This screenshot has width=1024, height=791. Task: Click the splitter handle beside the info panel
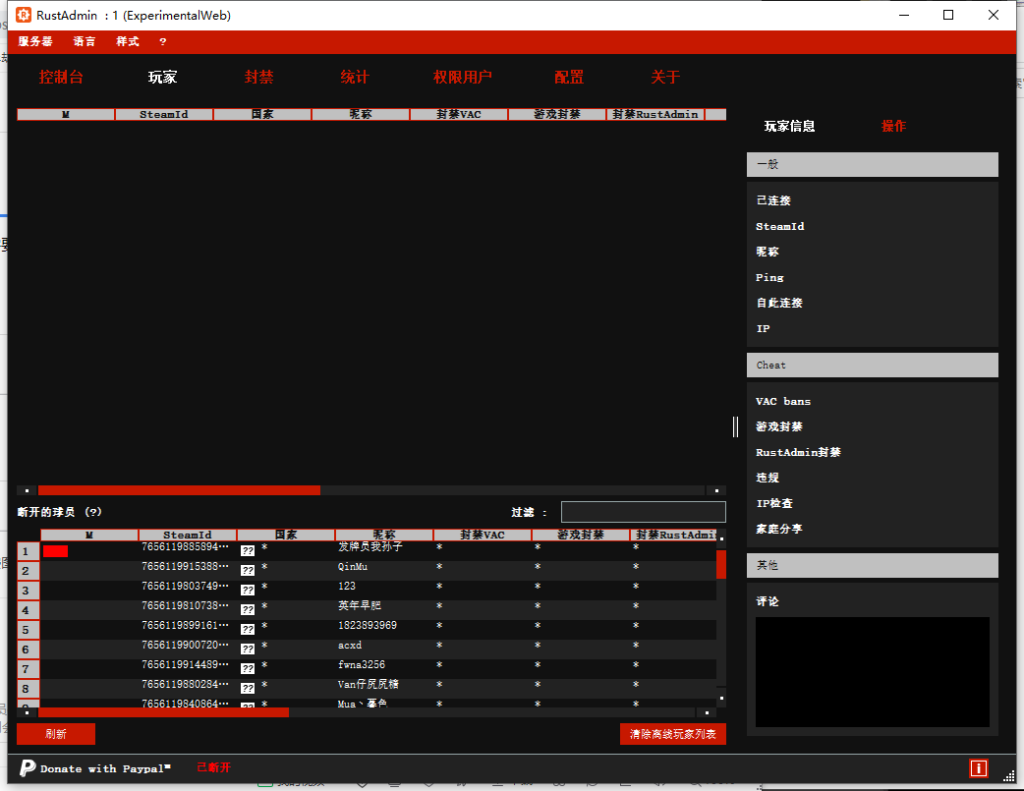pos(735,427)
